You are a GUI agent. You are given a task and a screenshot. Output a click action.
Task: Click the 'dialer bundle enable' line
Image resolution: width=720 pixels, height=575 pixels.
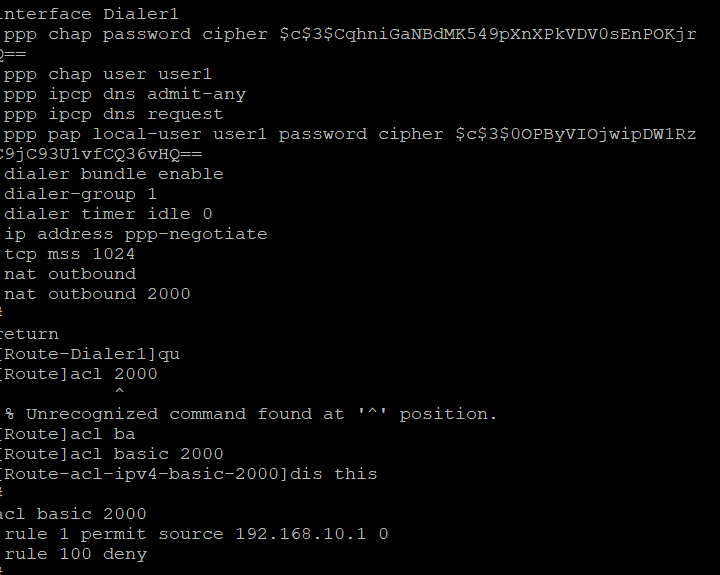coord(114,174)
